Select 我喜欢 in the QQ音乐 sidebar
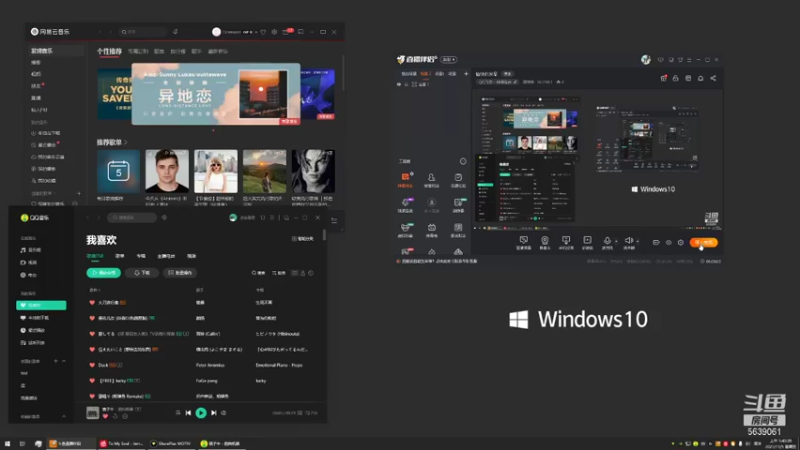The height and width of the screenshot is (450, 800). pyautogui.click(x=41, y=305)
